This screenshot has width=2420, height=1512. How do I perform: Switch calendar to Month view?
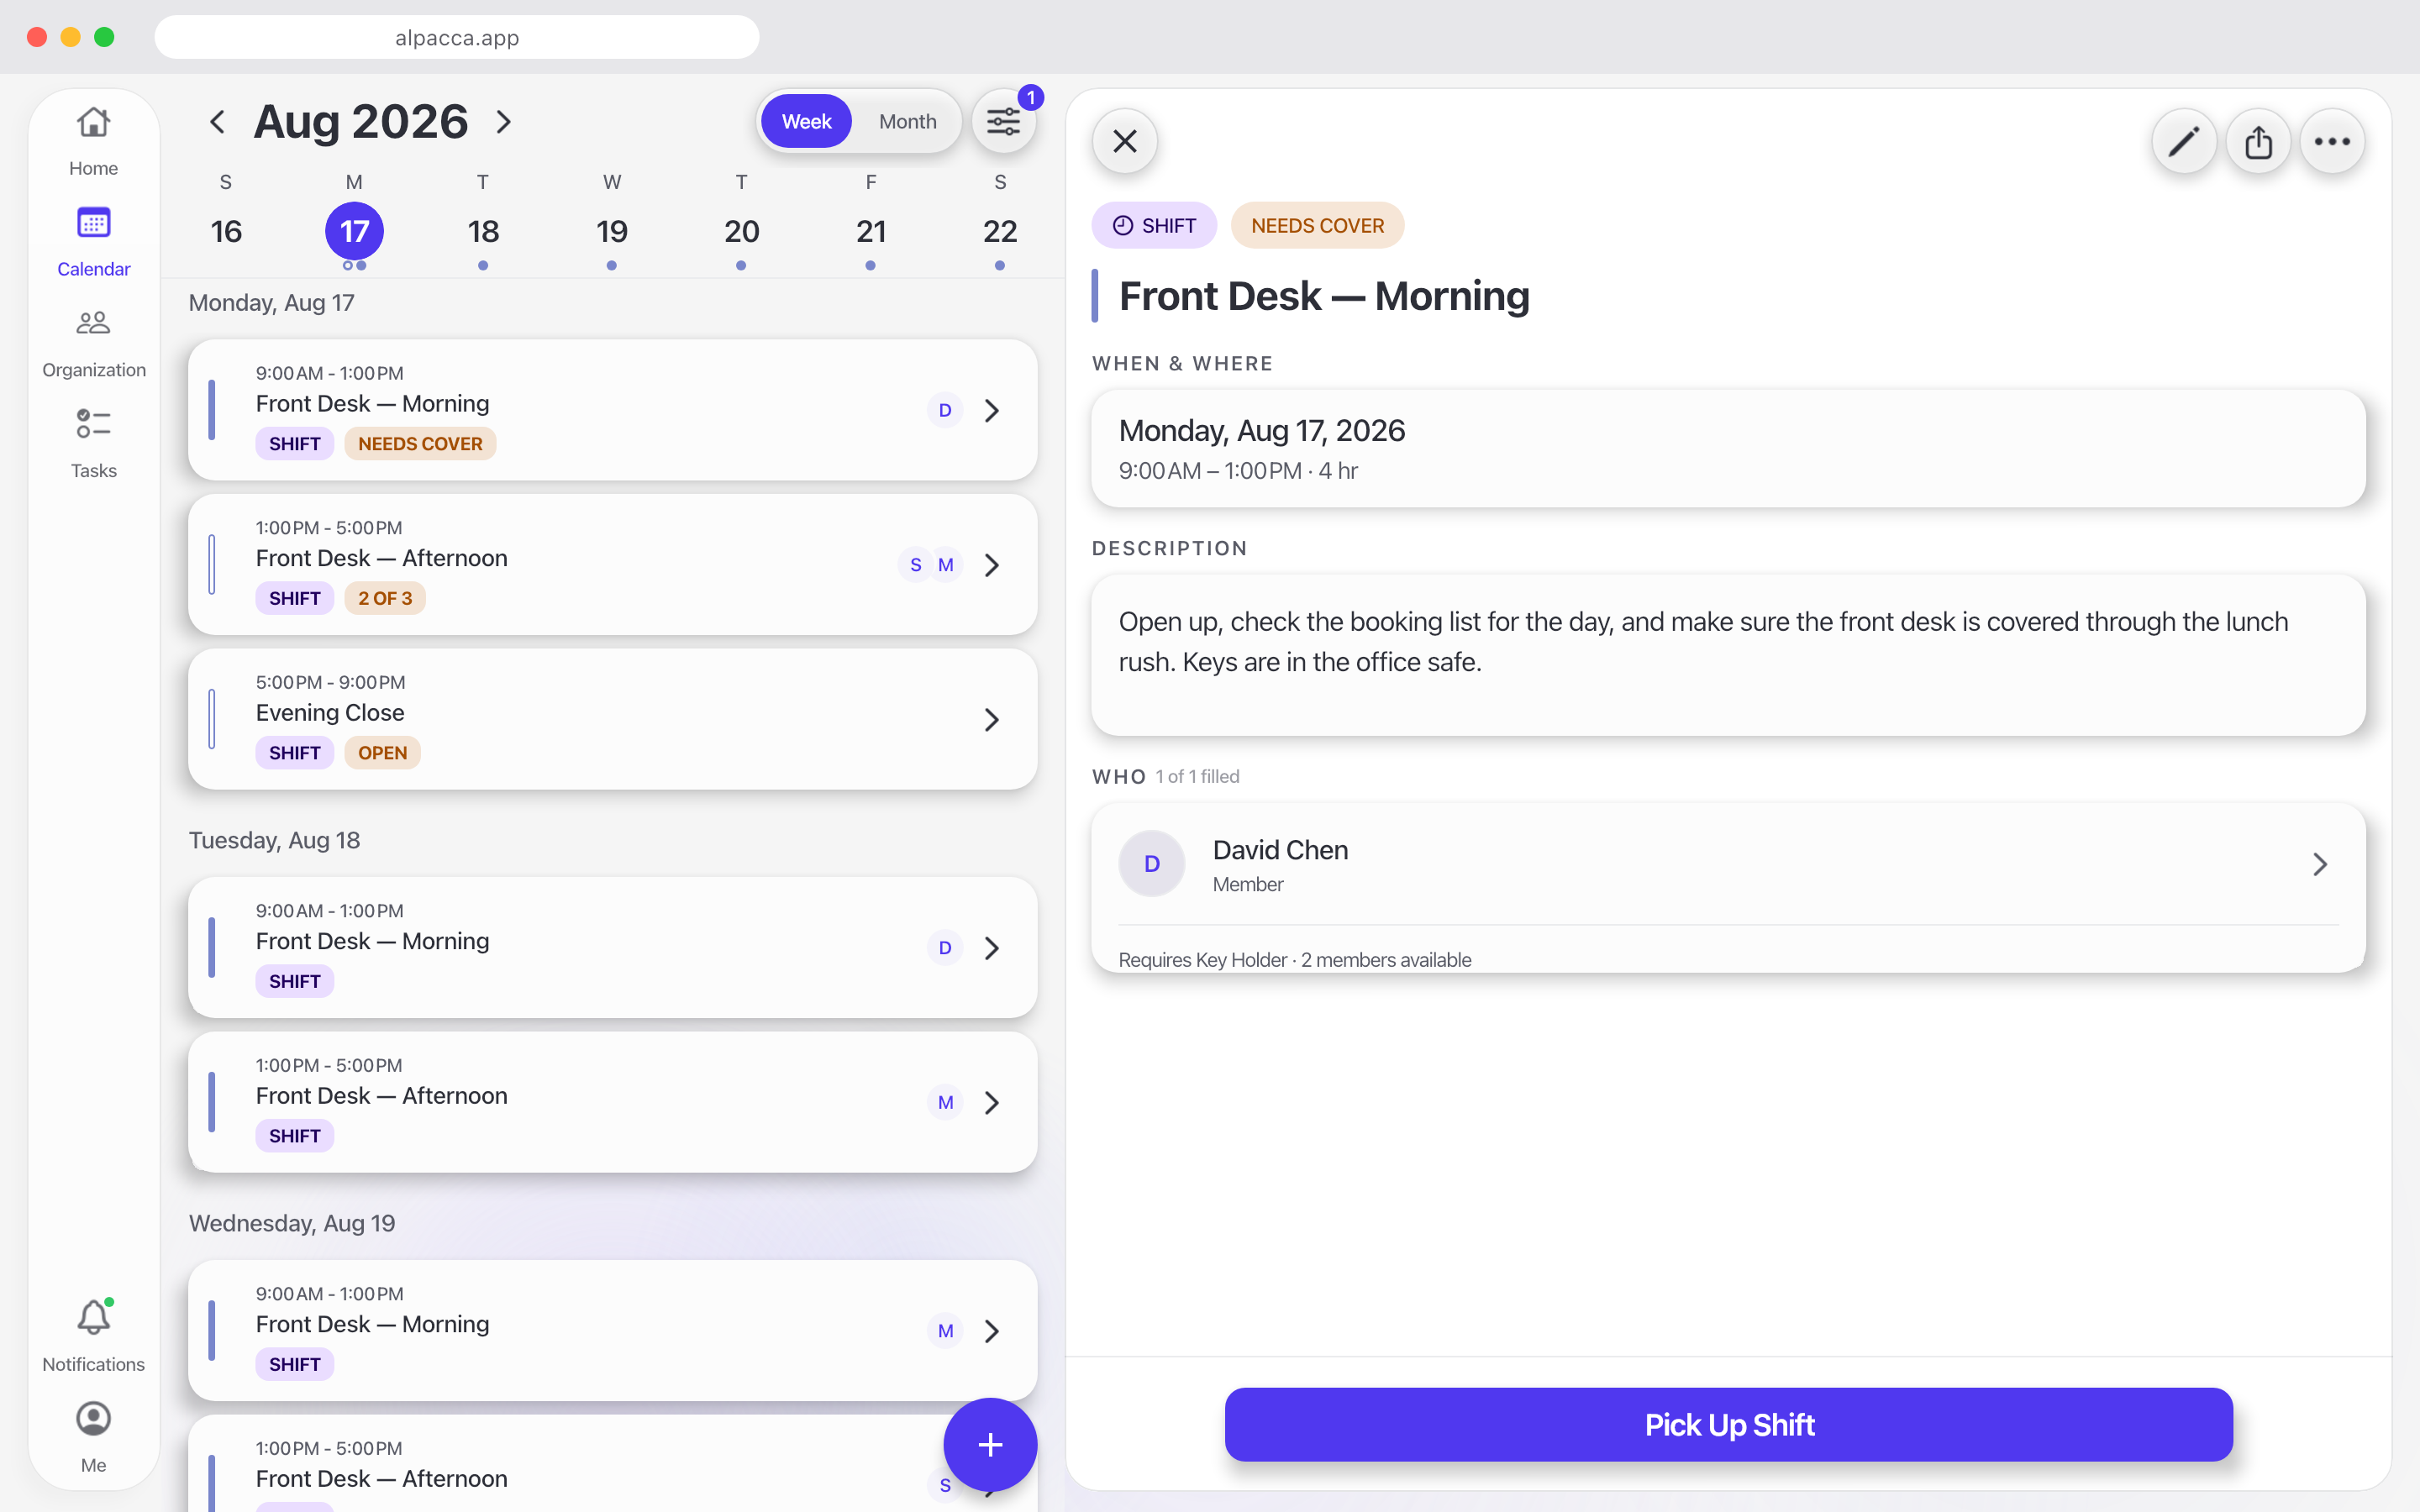908,122
